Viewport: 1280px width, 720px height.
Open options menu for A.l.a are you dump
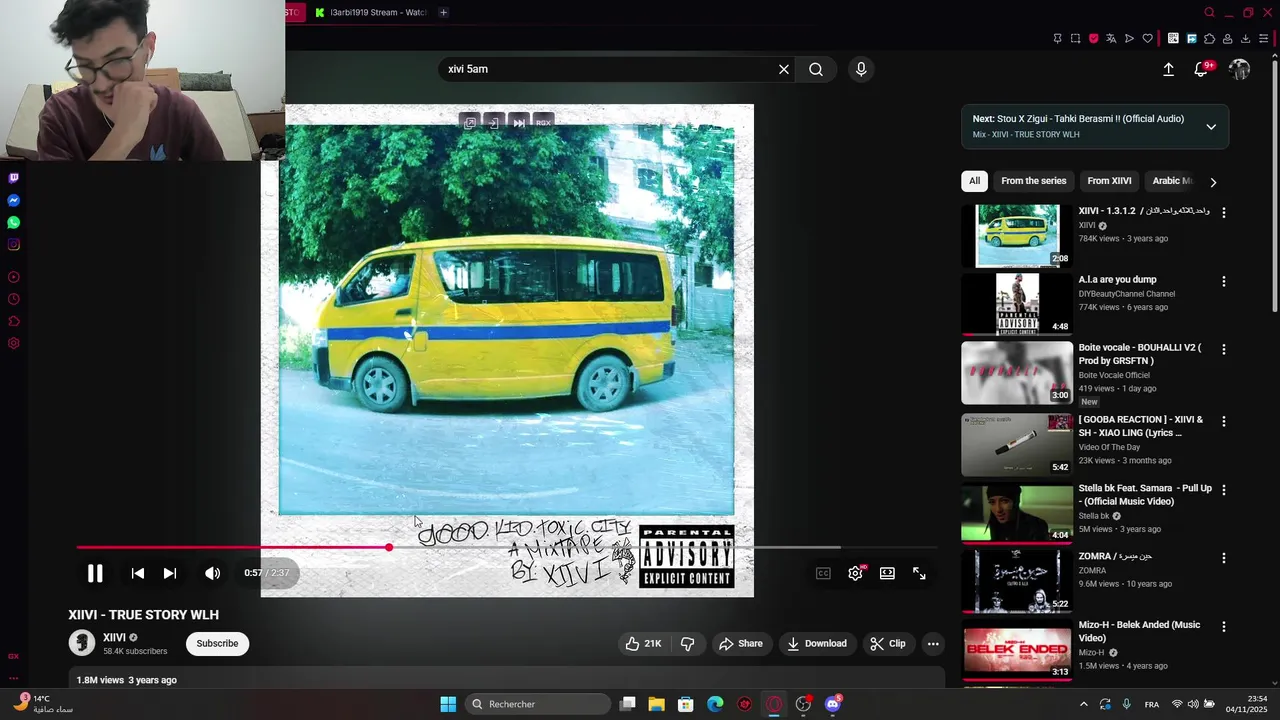click(1223, 282)
